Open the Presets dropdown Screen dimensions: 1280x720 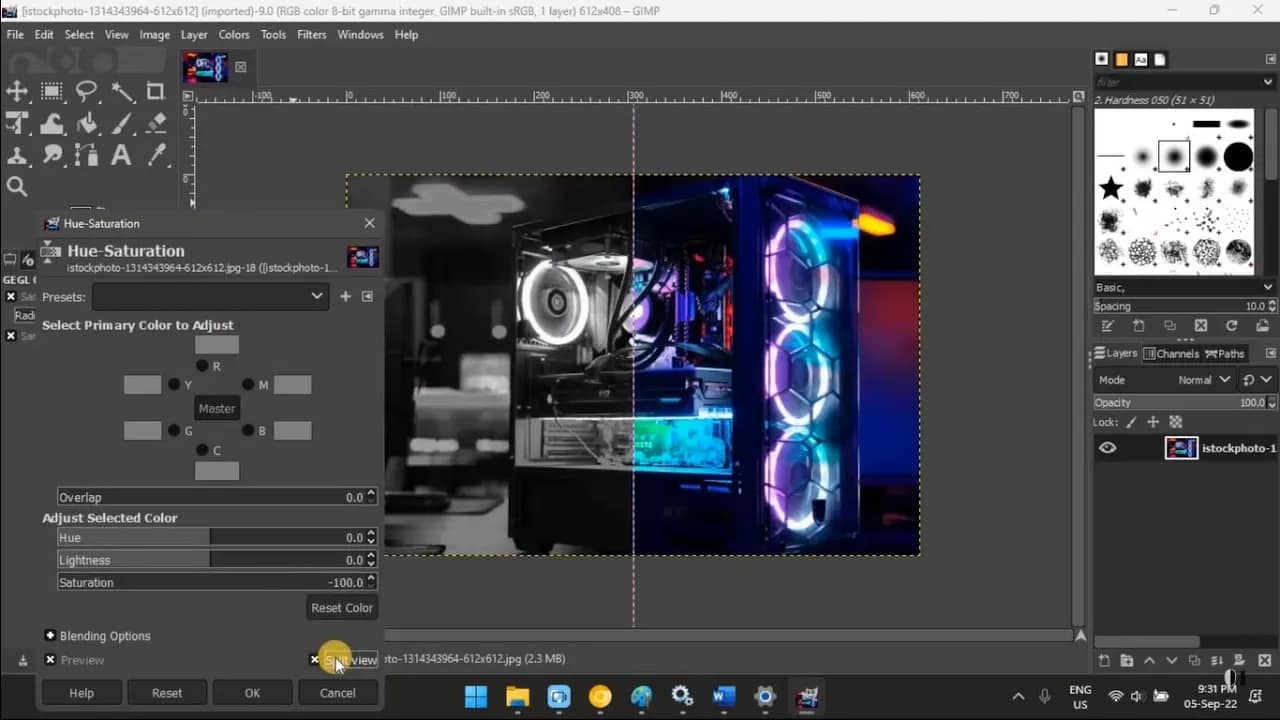pyautogui.click(x=211, y=296)
